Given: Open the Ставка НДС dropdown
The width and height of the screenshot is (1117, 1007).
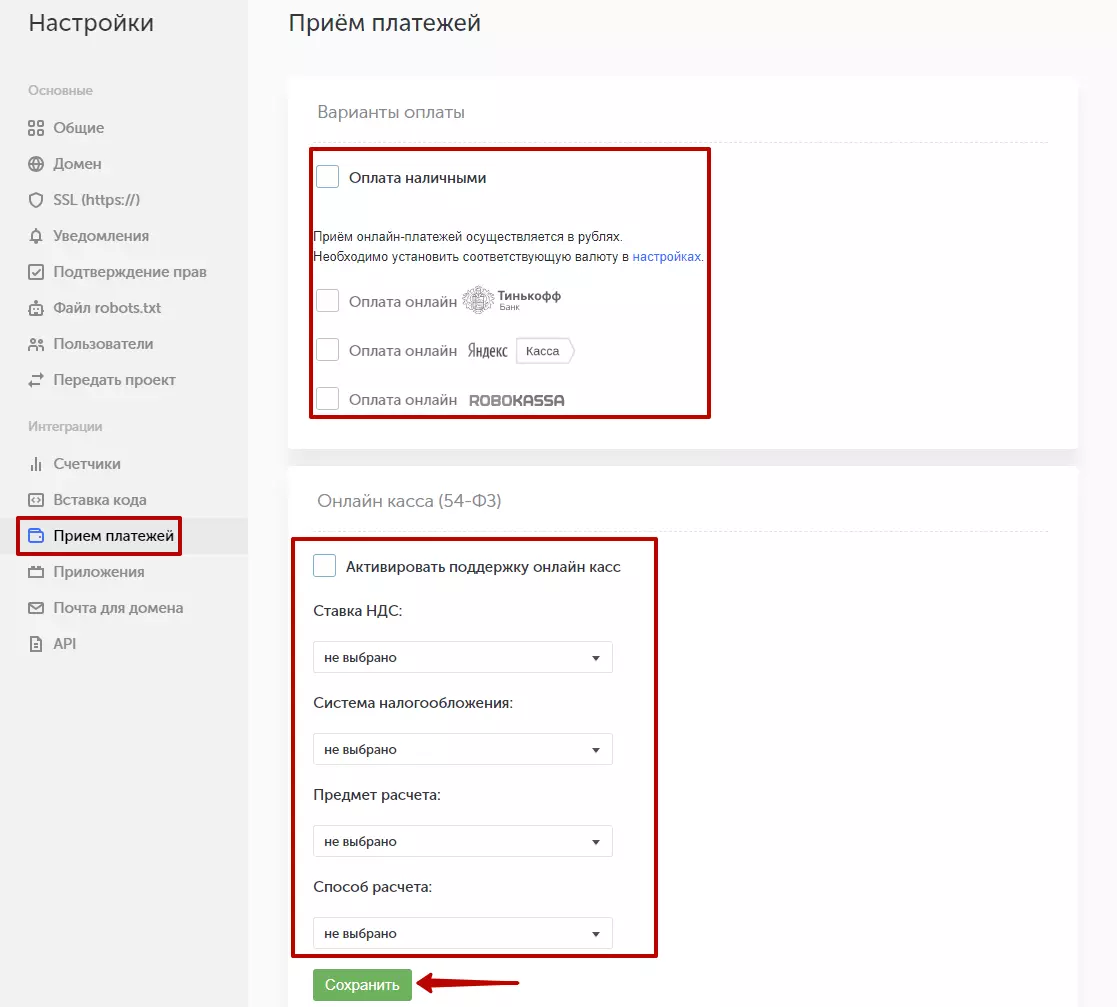Looking at the screenshot, I should click(463, 657).
